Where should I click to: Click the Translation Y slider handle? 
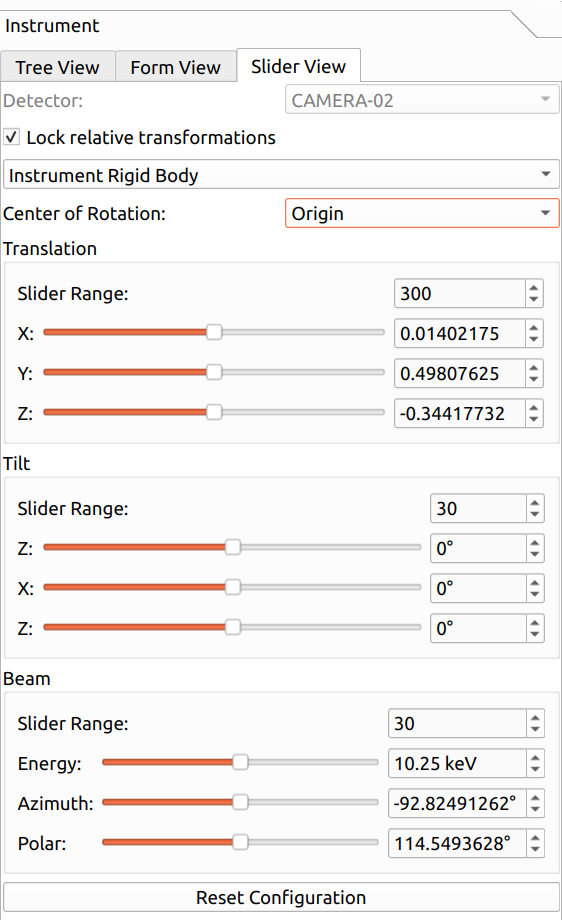214,372
